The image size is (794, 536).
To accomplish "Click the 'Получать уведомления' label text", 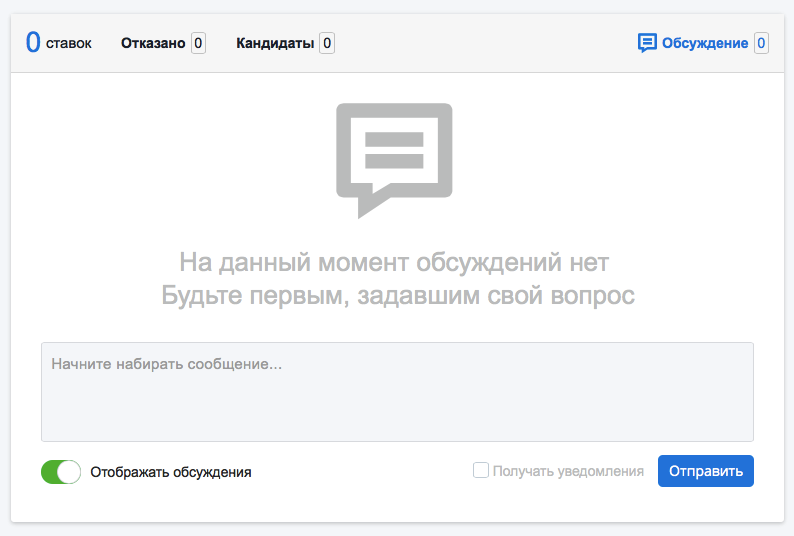I will (x=568, y=471).
